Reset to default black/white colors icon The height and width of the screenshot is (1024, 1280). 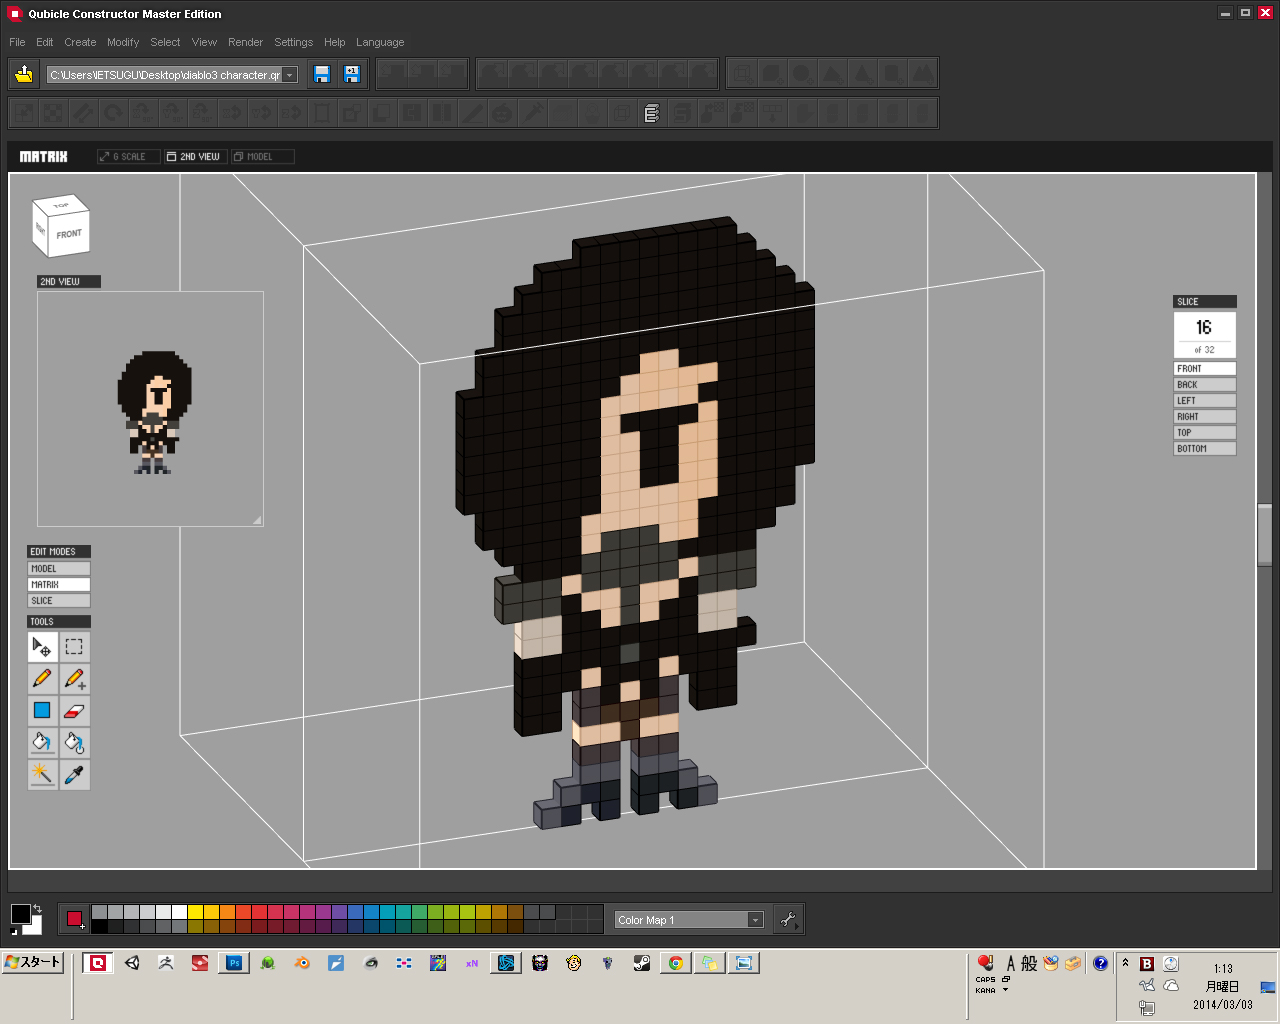[15, 931]
